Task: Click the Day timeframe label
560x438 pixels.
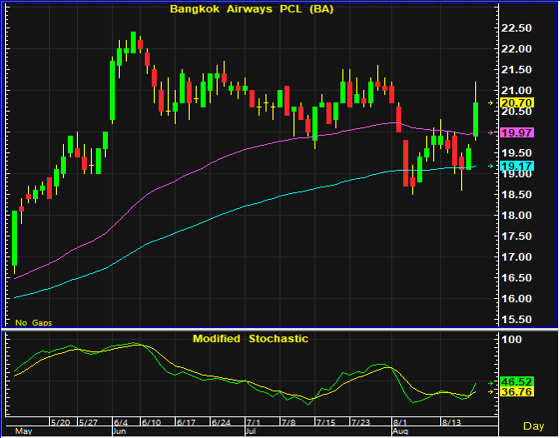Action: pos(534,426)
